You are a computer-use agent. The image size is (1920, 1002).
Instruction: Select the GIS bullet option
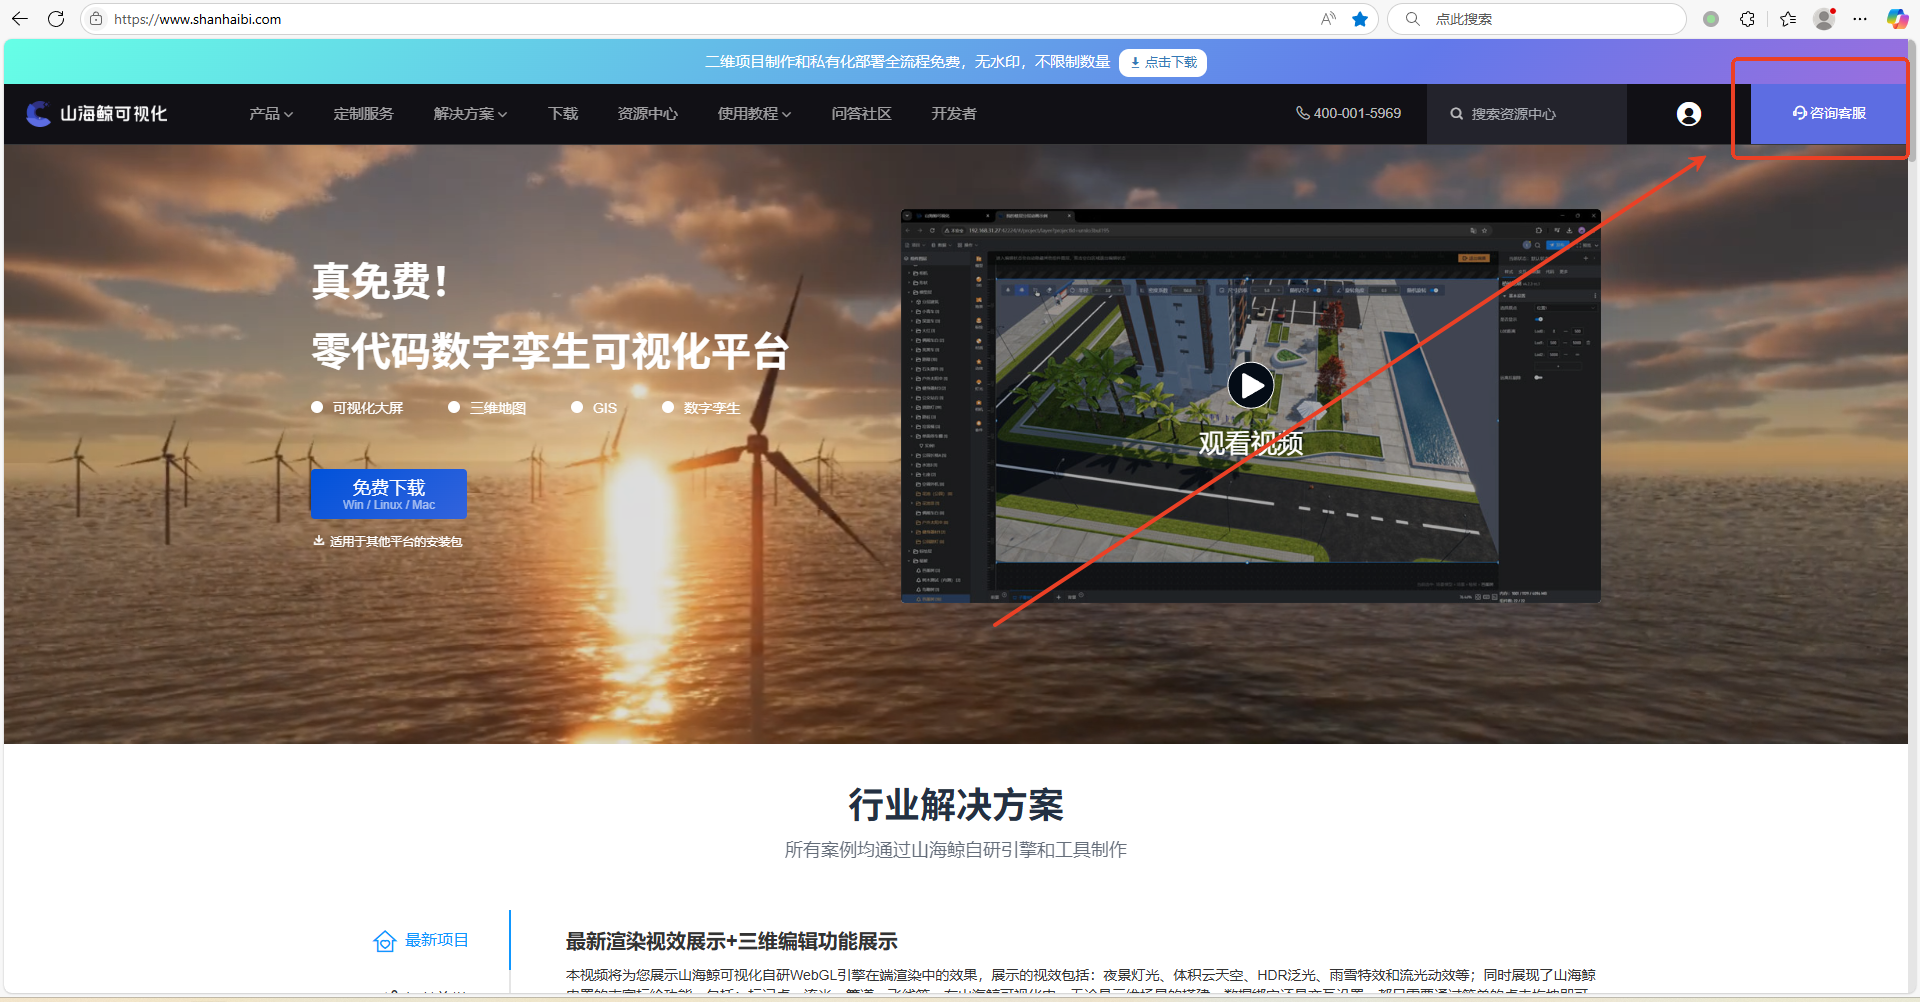point(594,408)
